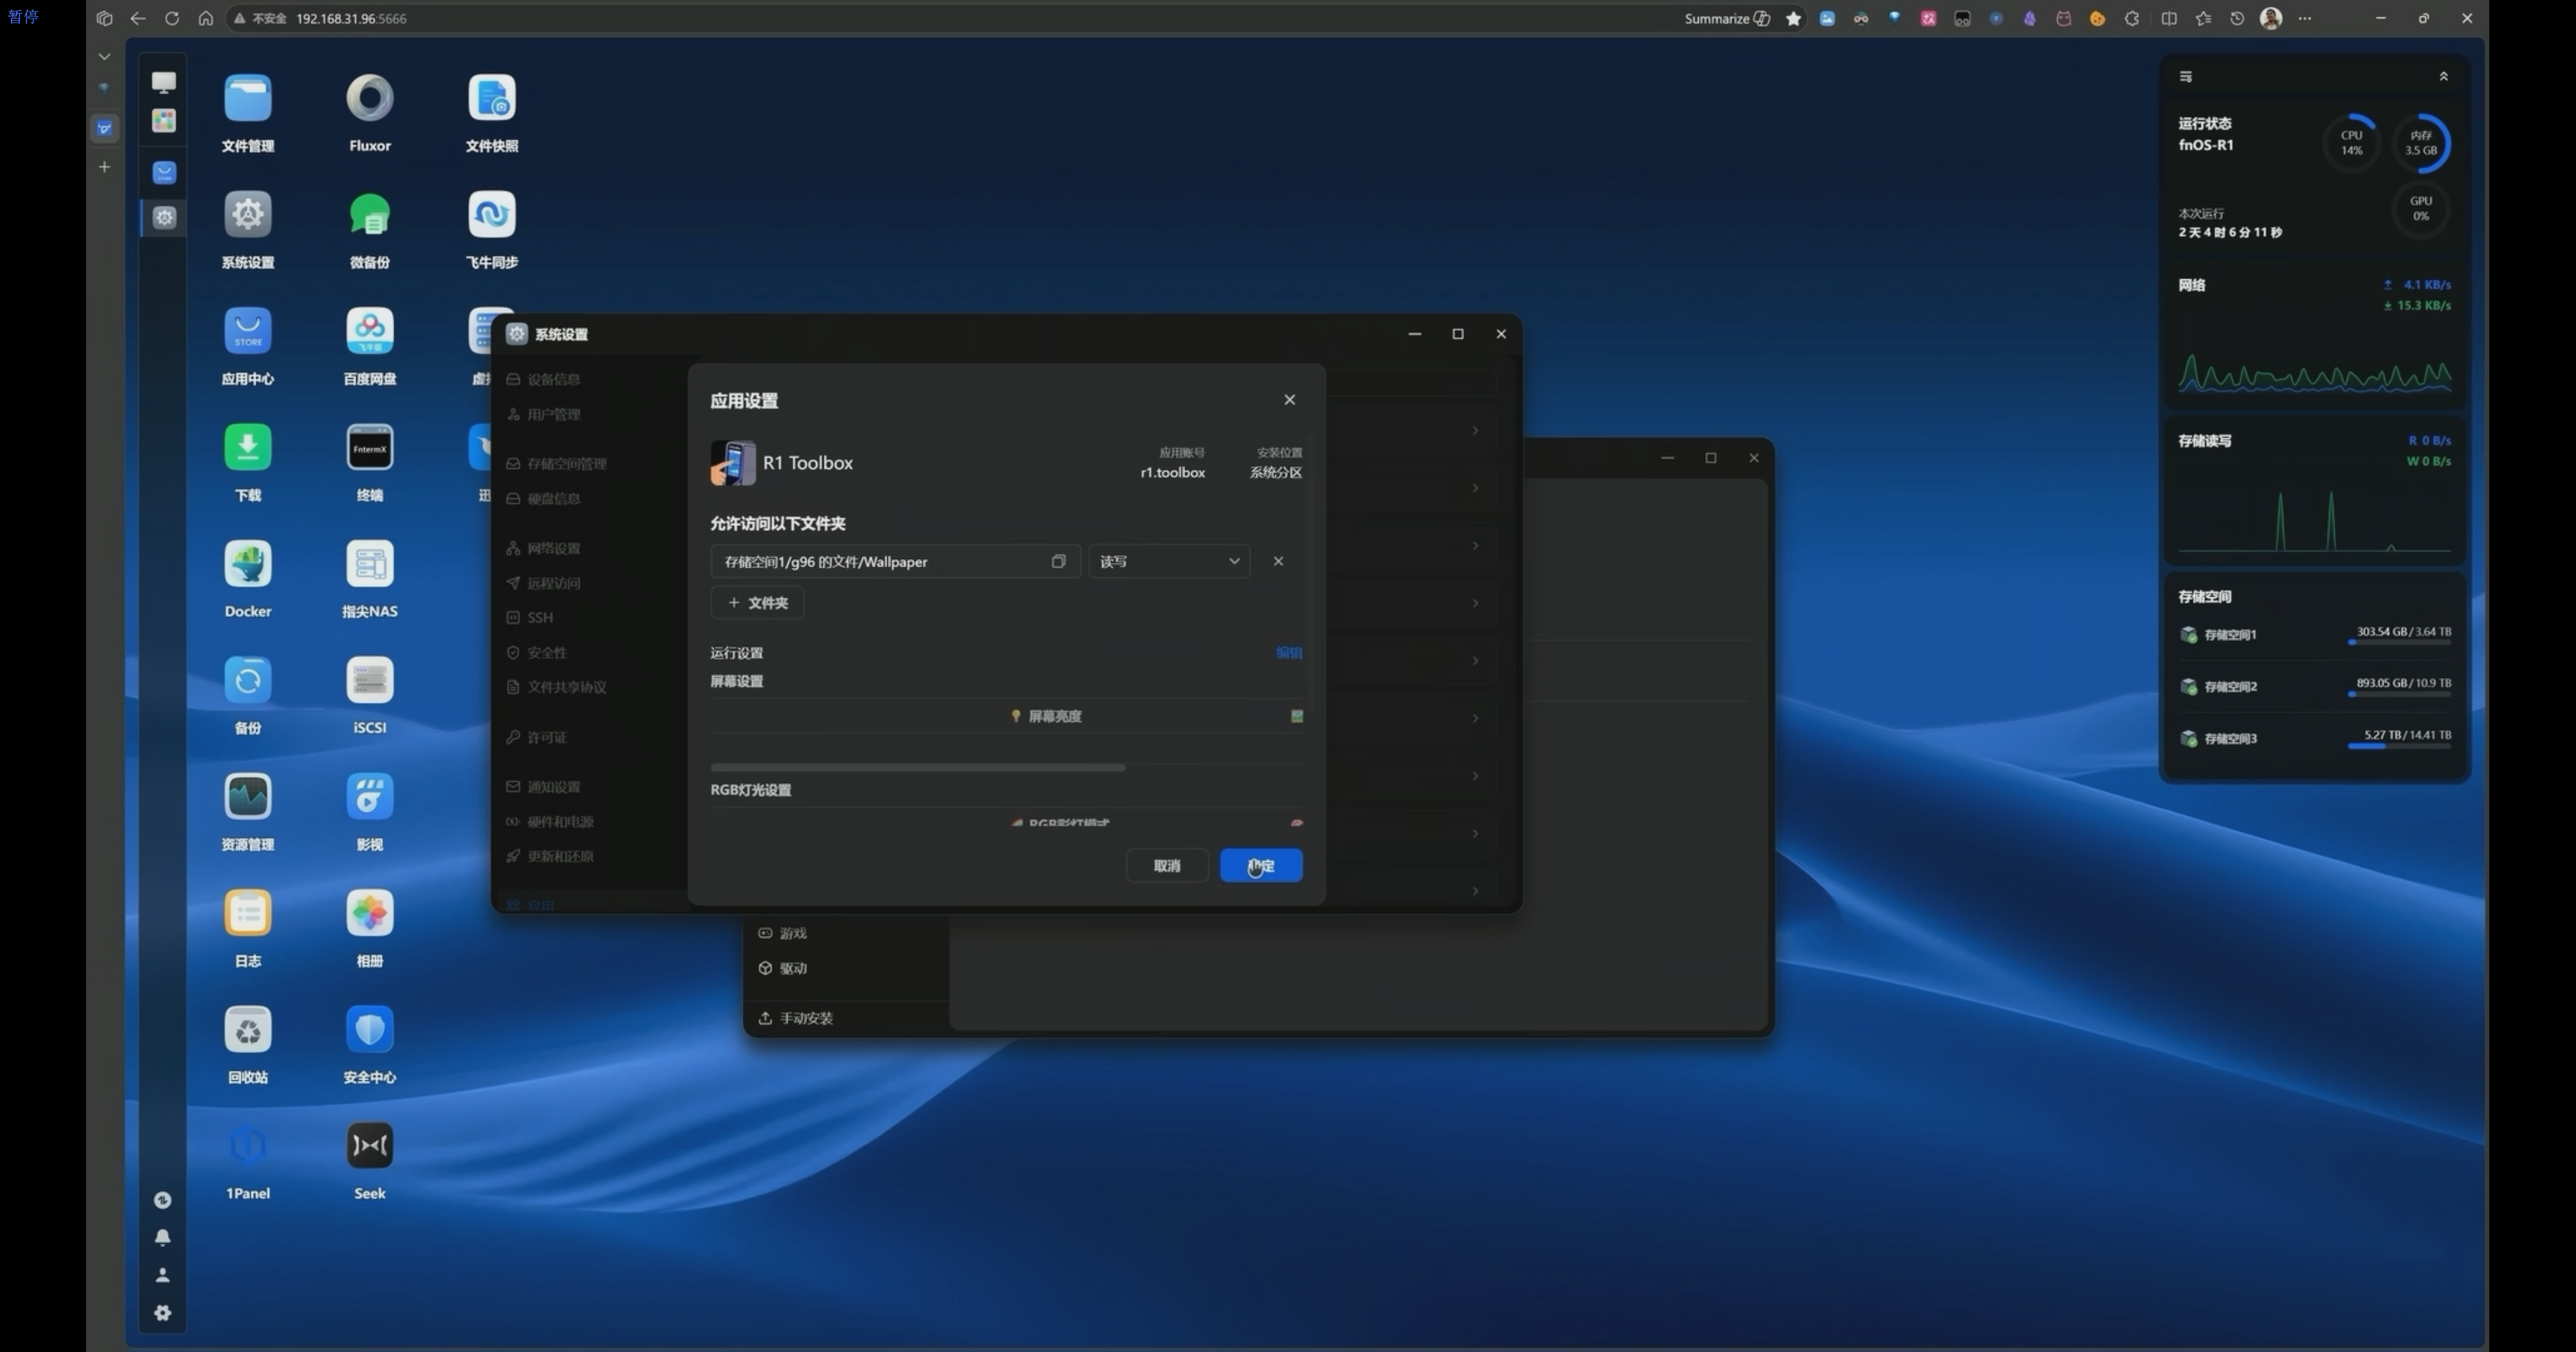Screen dimensions: 2576x1352
Task: Open the Seek app icon
Action: (369, 1146)
